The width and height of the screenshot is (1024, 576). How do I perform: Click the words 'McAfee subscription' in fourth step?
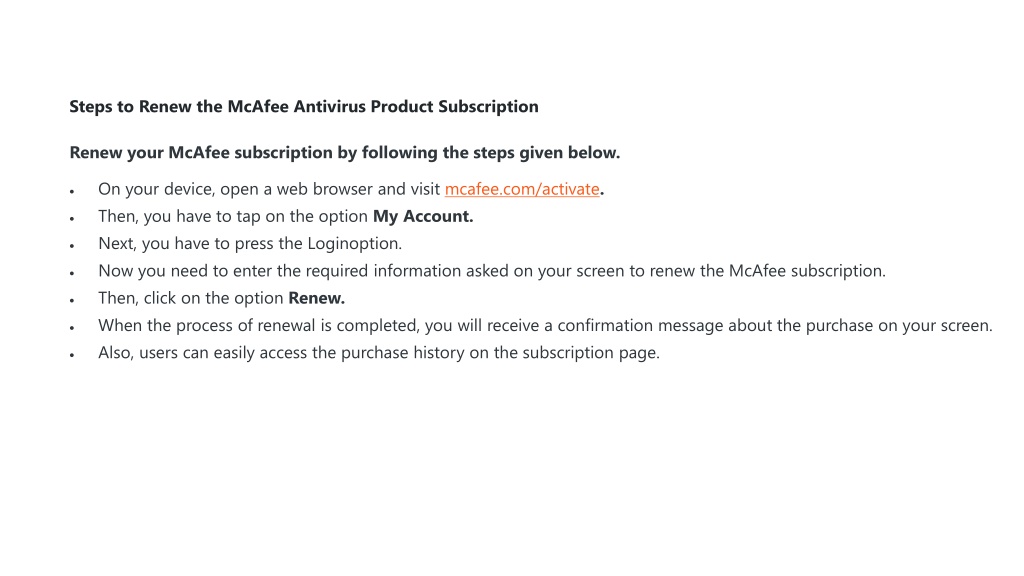click(x=807, y=271)
